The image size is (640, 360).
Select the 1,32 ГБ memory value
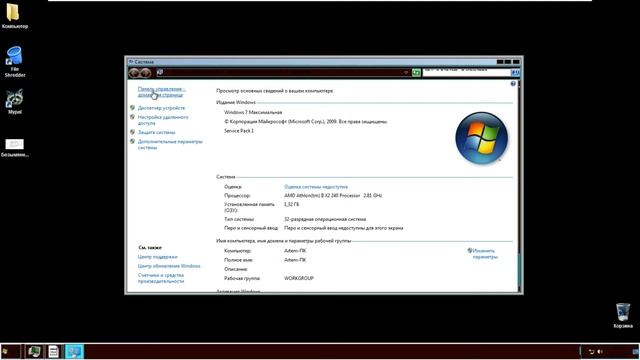[291, 204]
